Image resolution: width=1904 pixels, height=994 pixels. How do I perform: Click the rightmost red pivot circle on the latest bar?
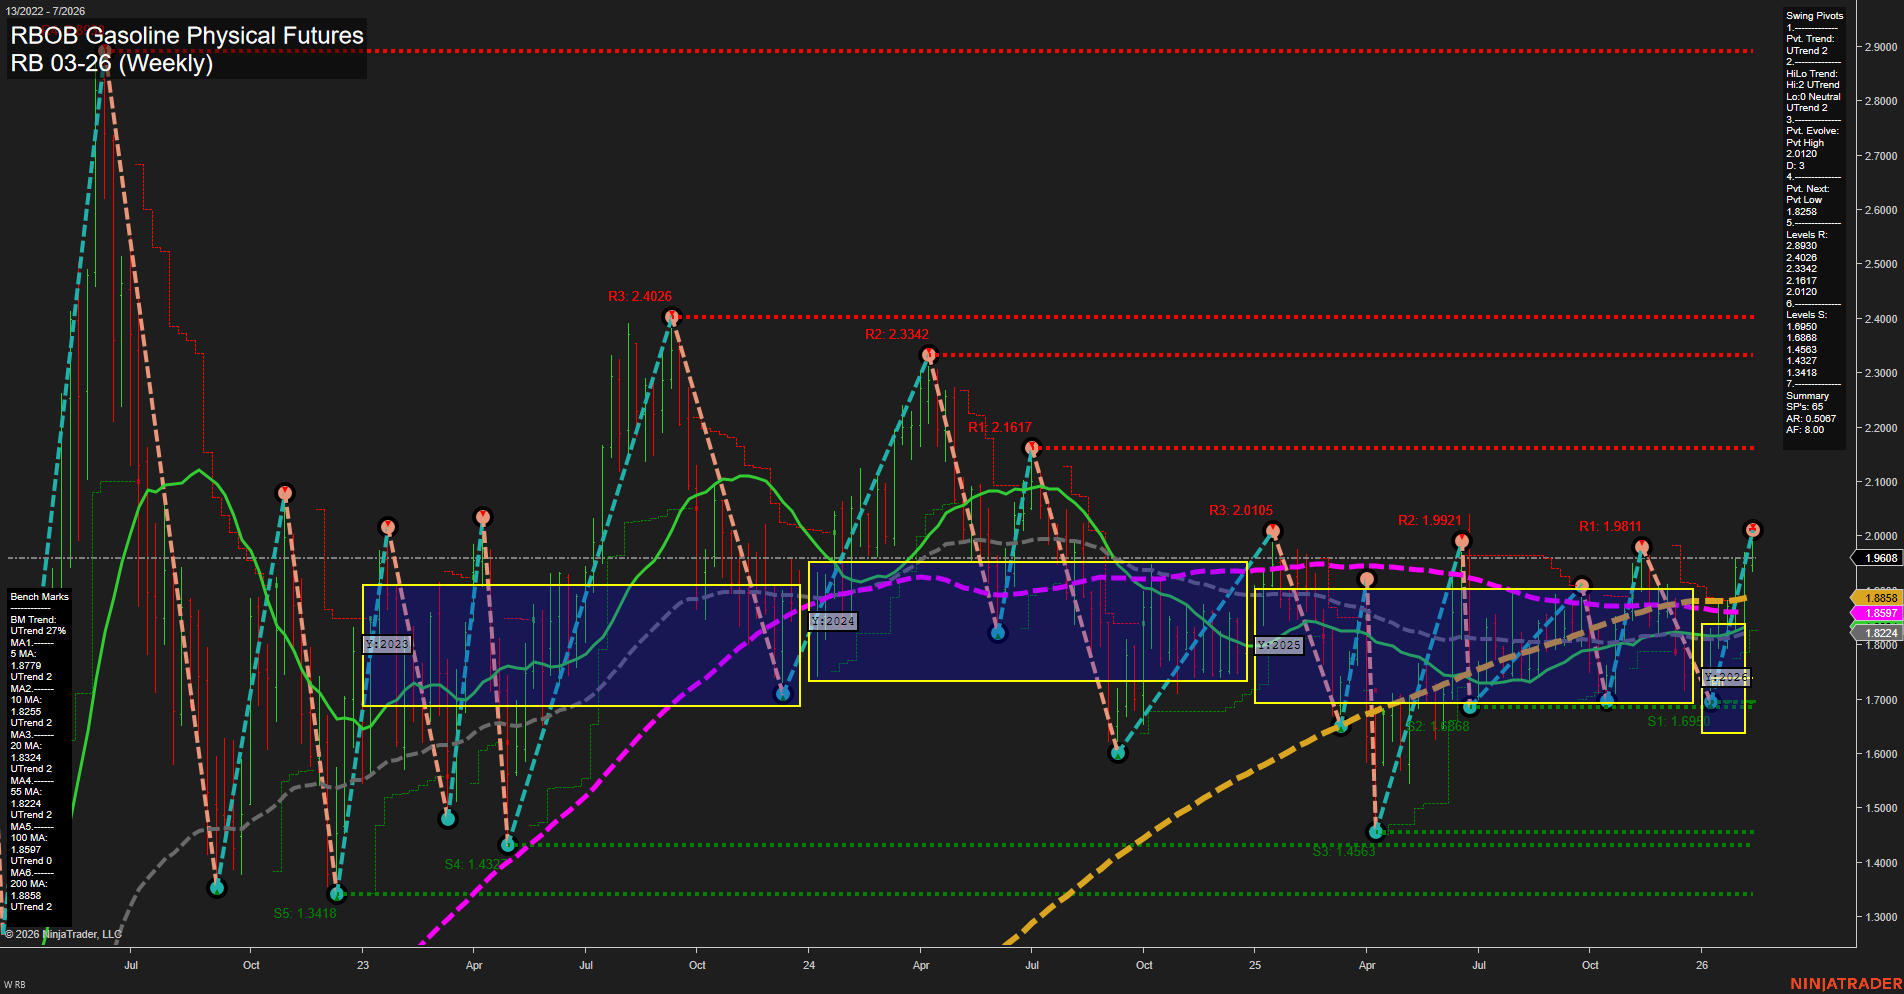coord(1753,528)
